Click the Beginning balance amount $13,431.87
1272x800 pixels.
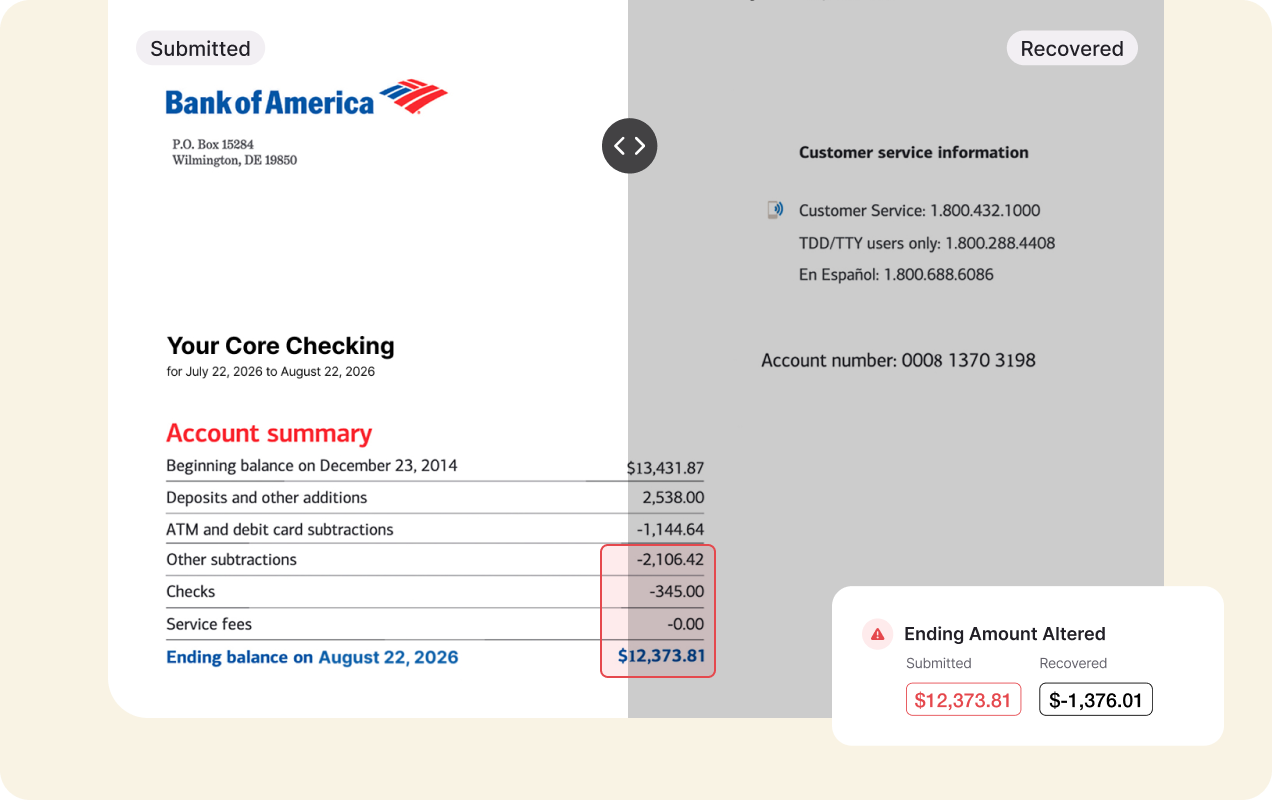point(665,468)
